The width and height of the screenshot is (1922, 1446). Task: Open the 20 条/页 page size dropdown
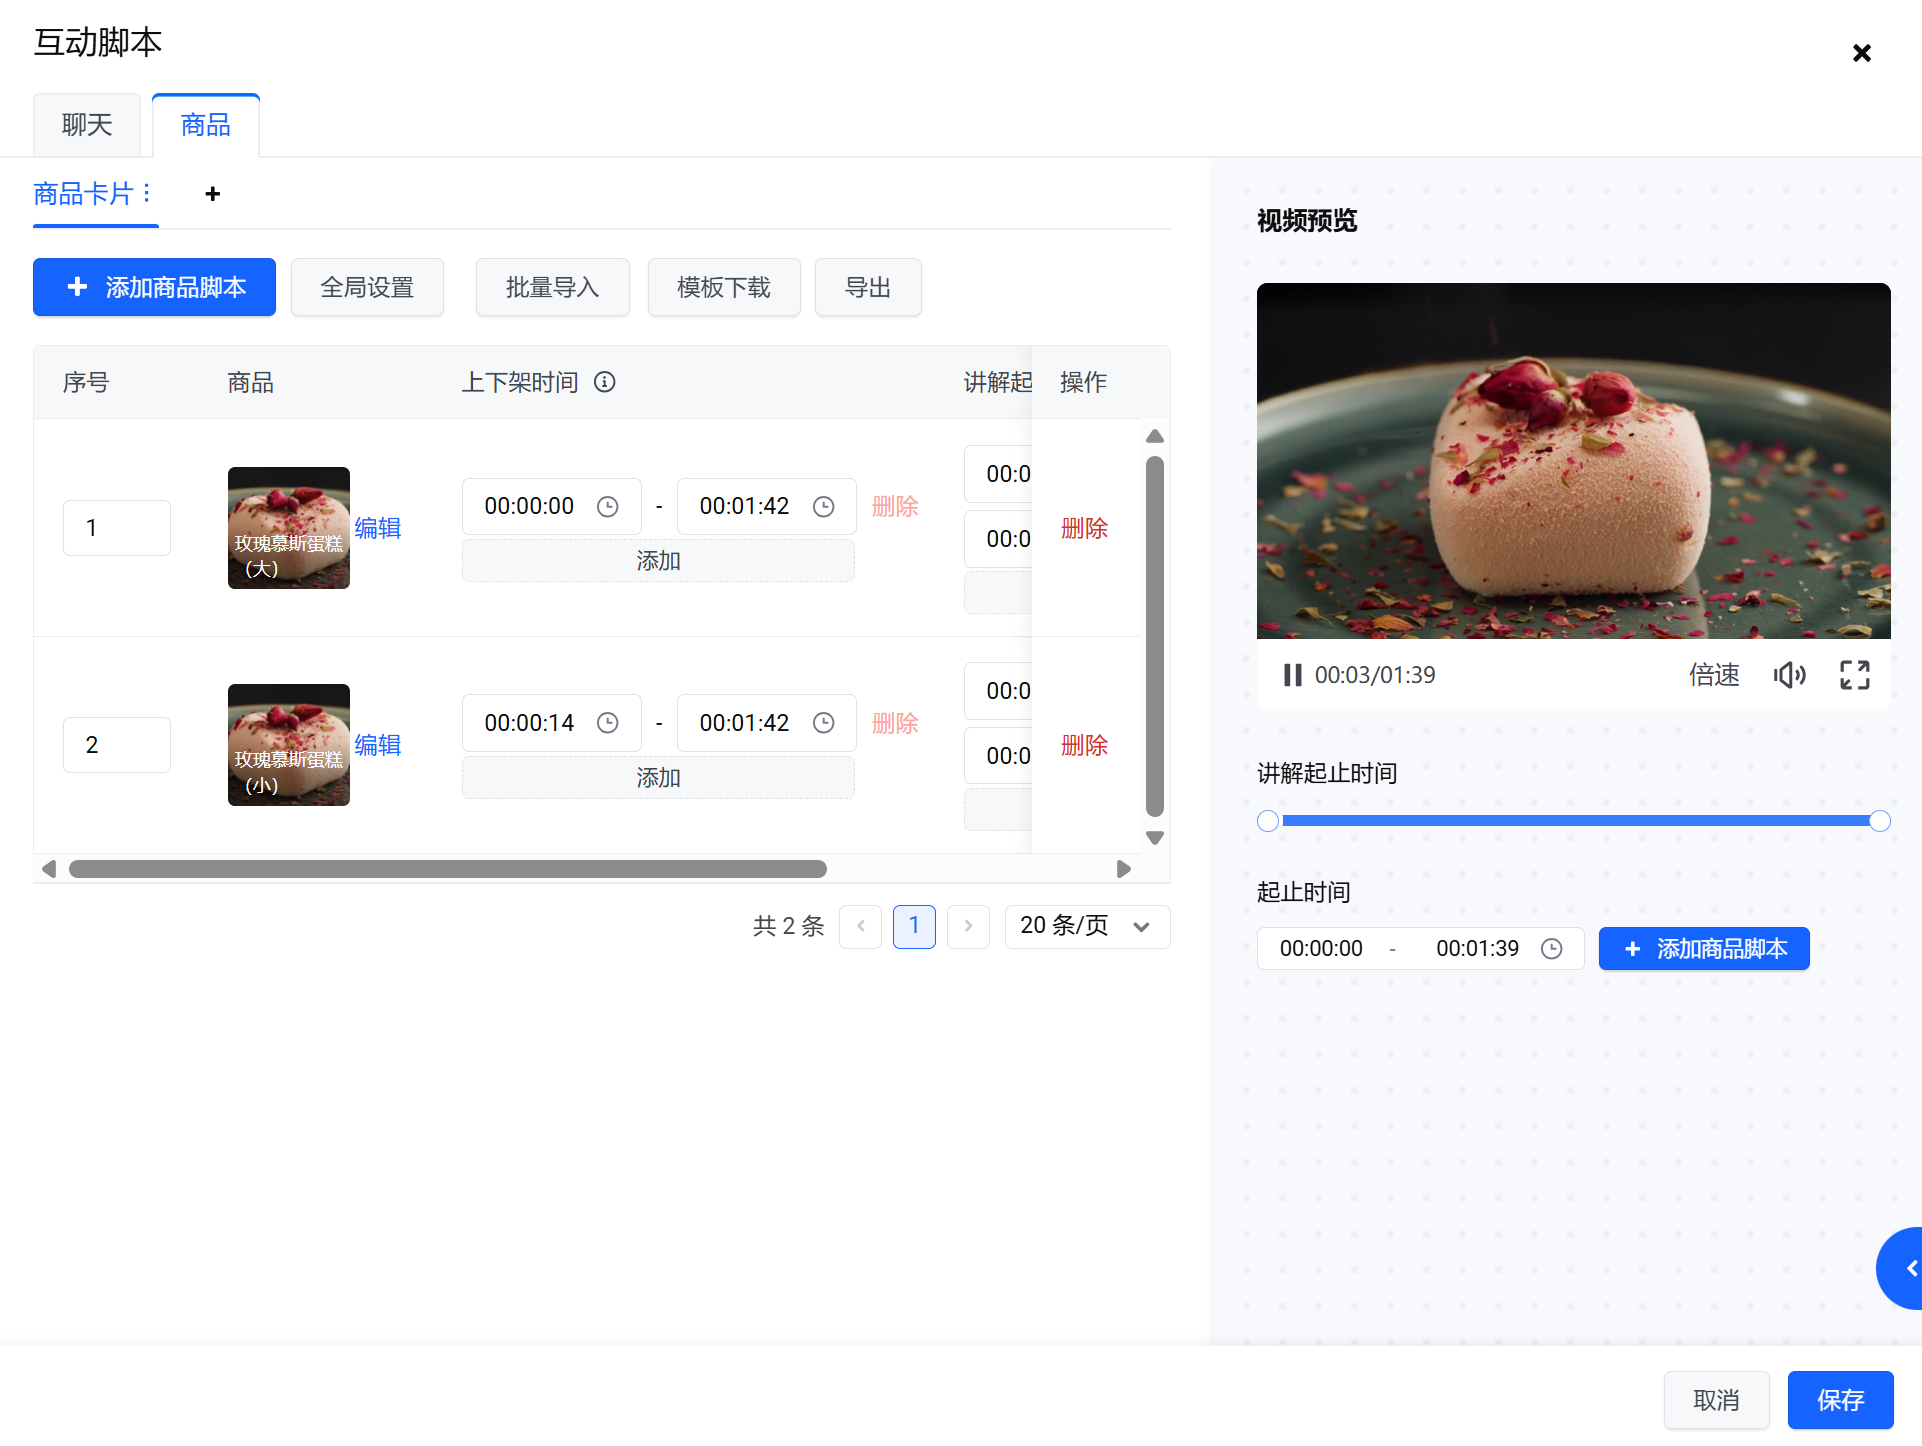tap(1087, 926)
